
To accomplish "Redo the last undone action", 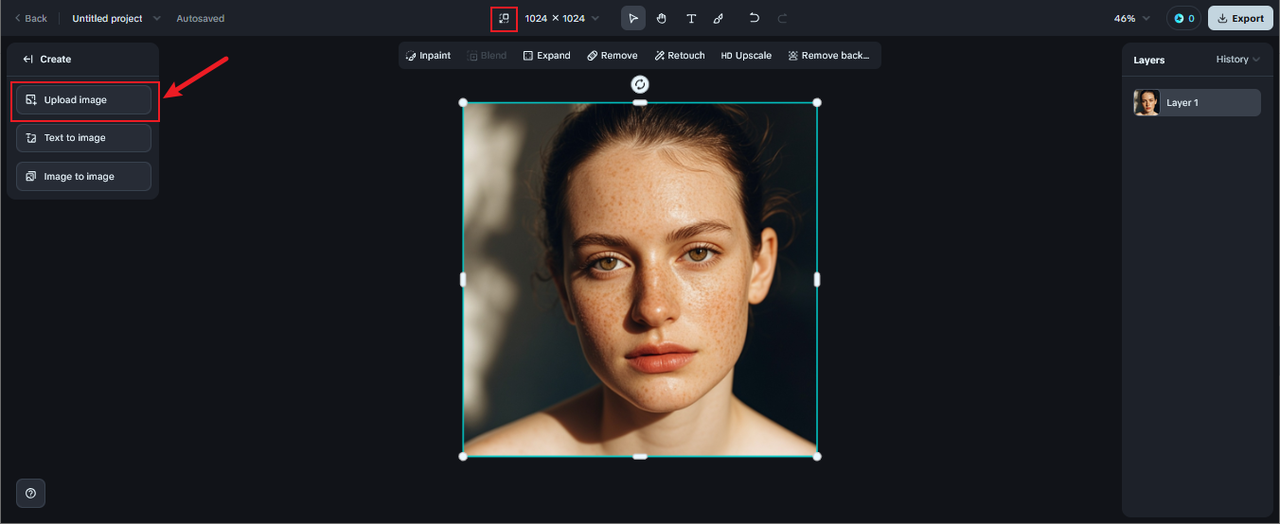I will 782,18.
